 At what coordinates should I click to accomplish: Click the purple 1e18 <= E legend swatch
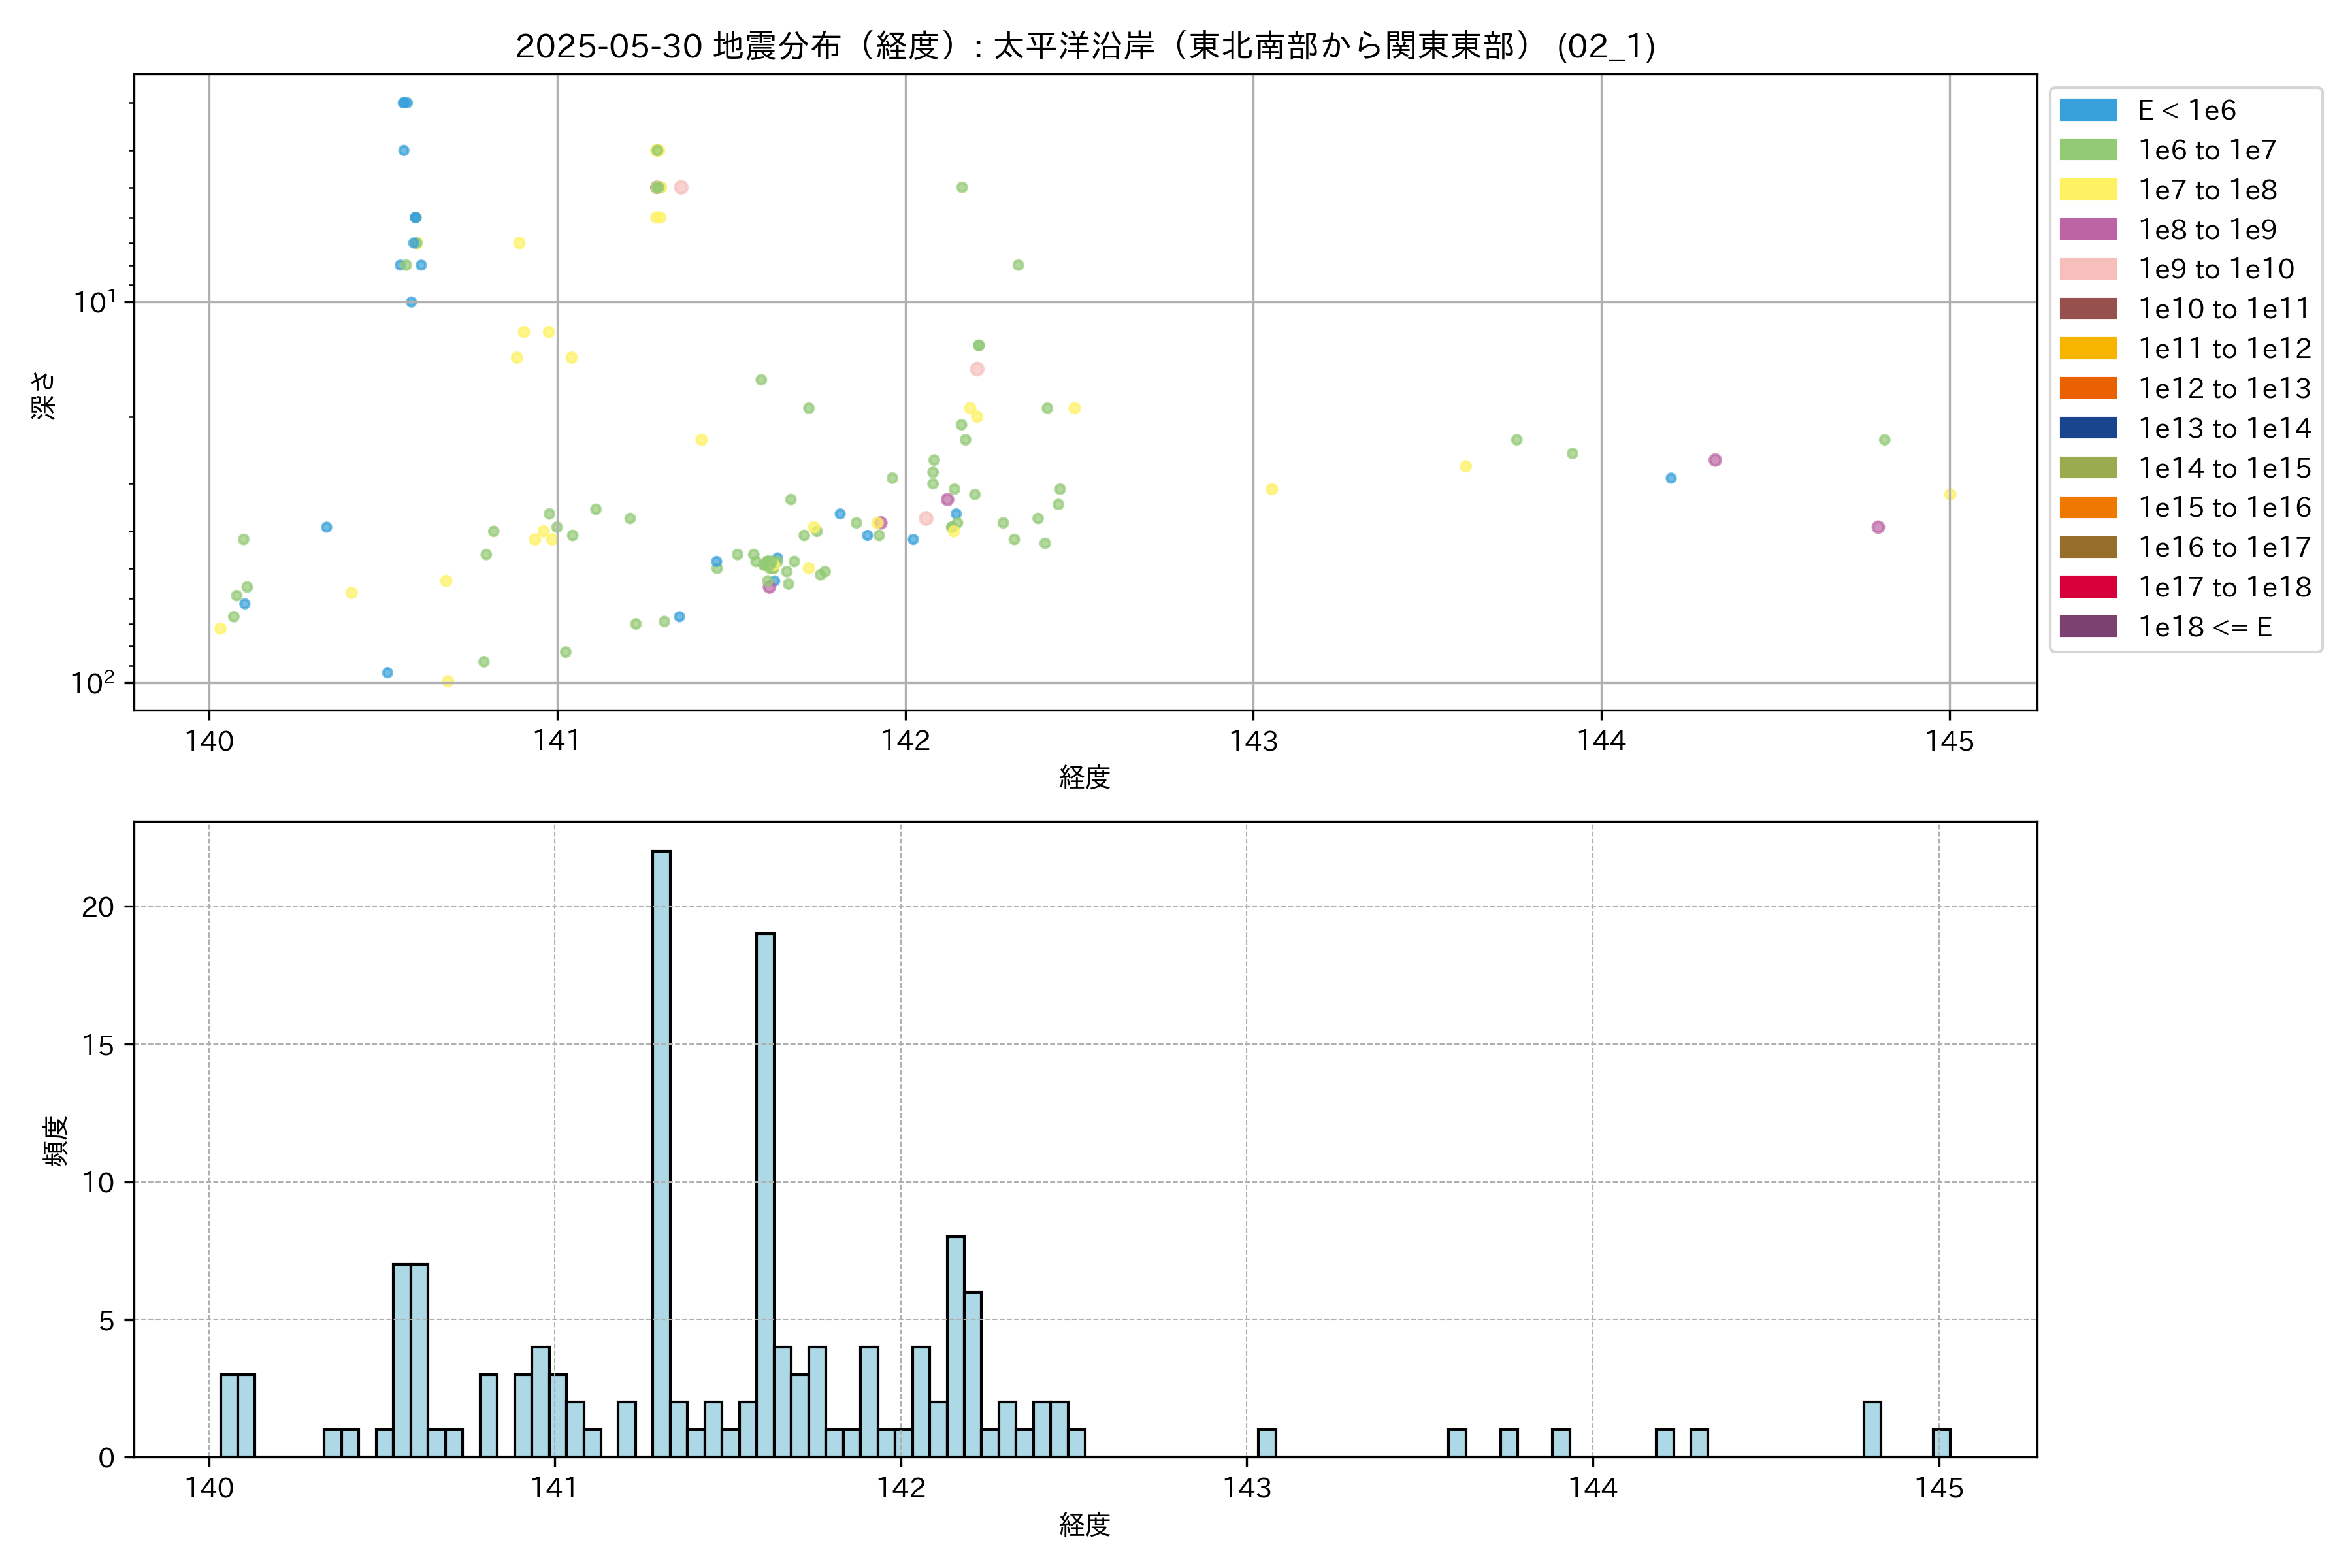pyautogui.click(x=2087, y=627)
